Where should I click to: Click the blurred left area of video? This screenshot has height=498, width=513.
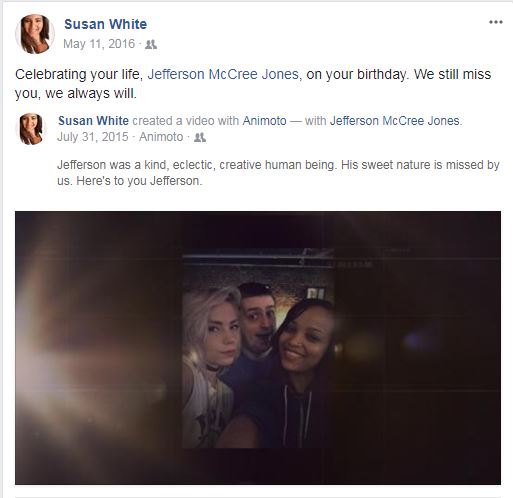click(99, 348)
